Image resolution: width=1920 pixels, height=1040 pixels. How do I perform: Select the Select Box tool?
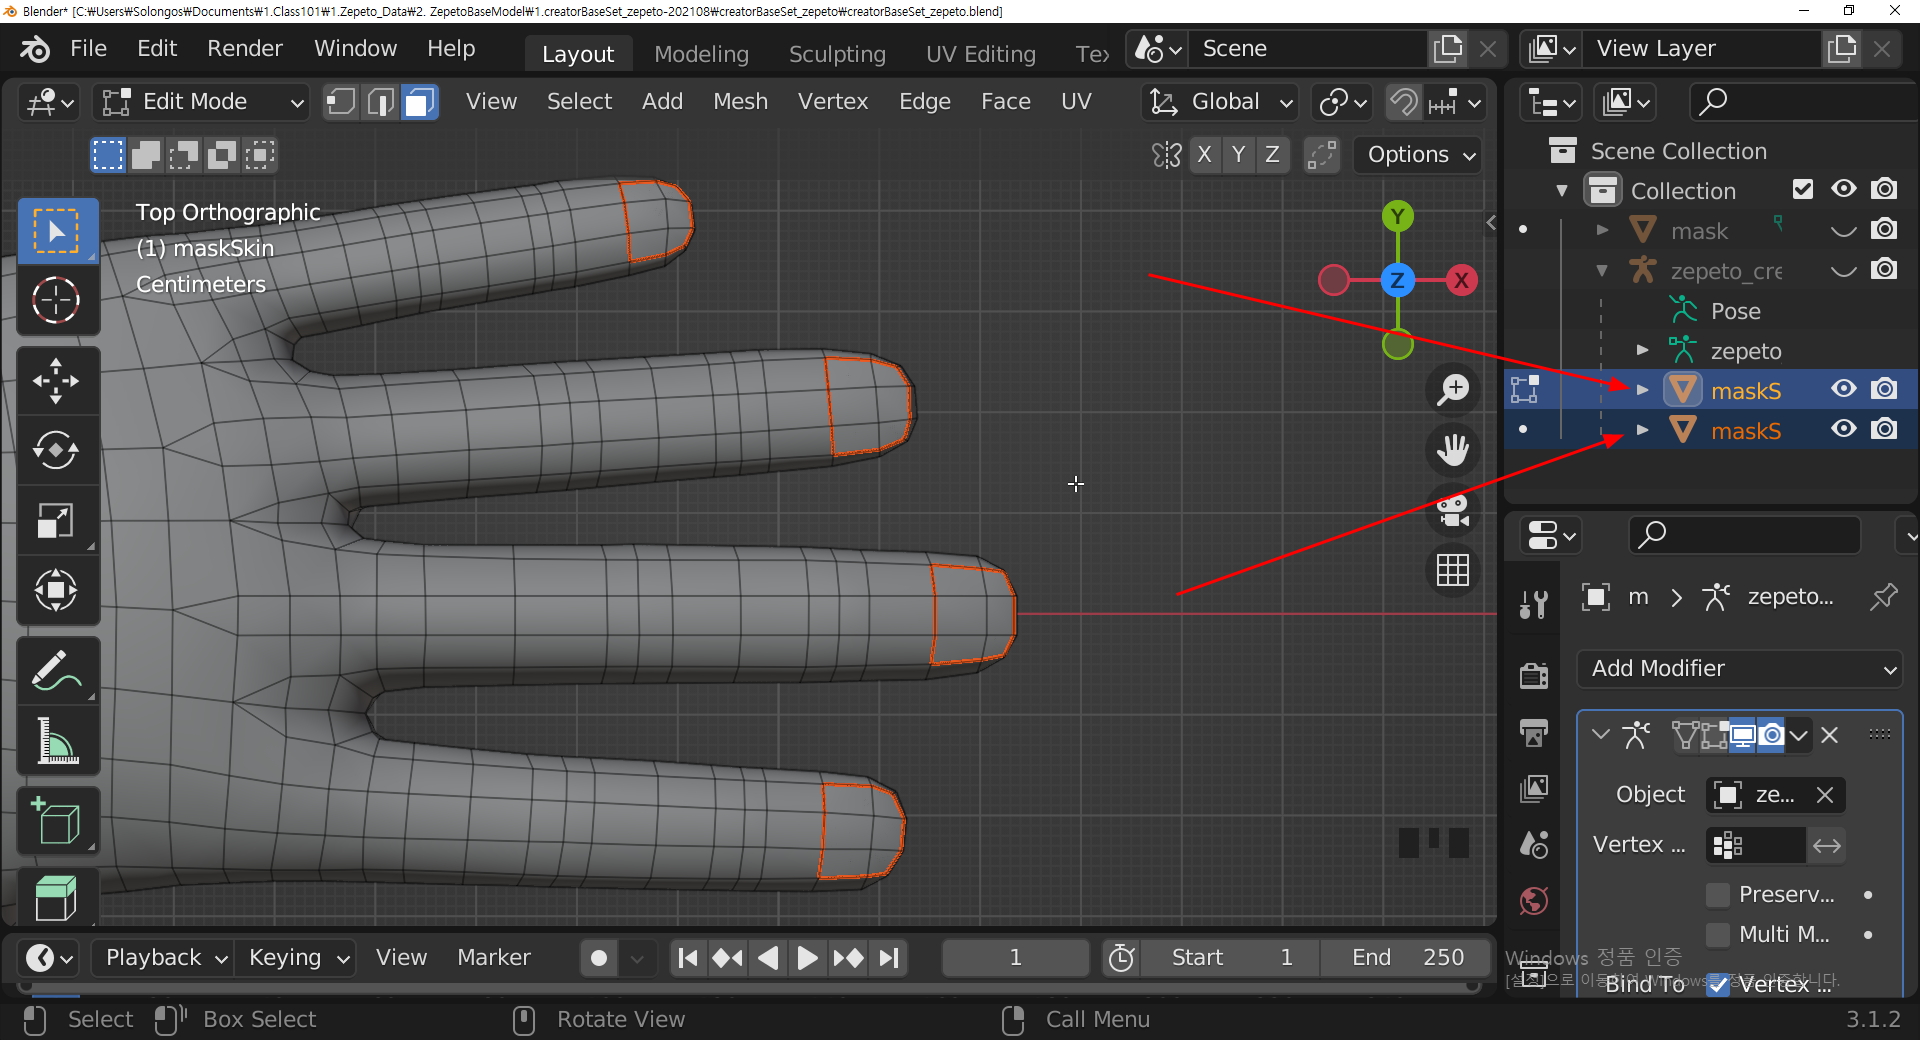pyautogui.click(x=57, y=230)
